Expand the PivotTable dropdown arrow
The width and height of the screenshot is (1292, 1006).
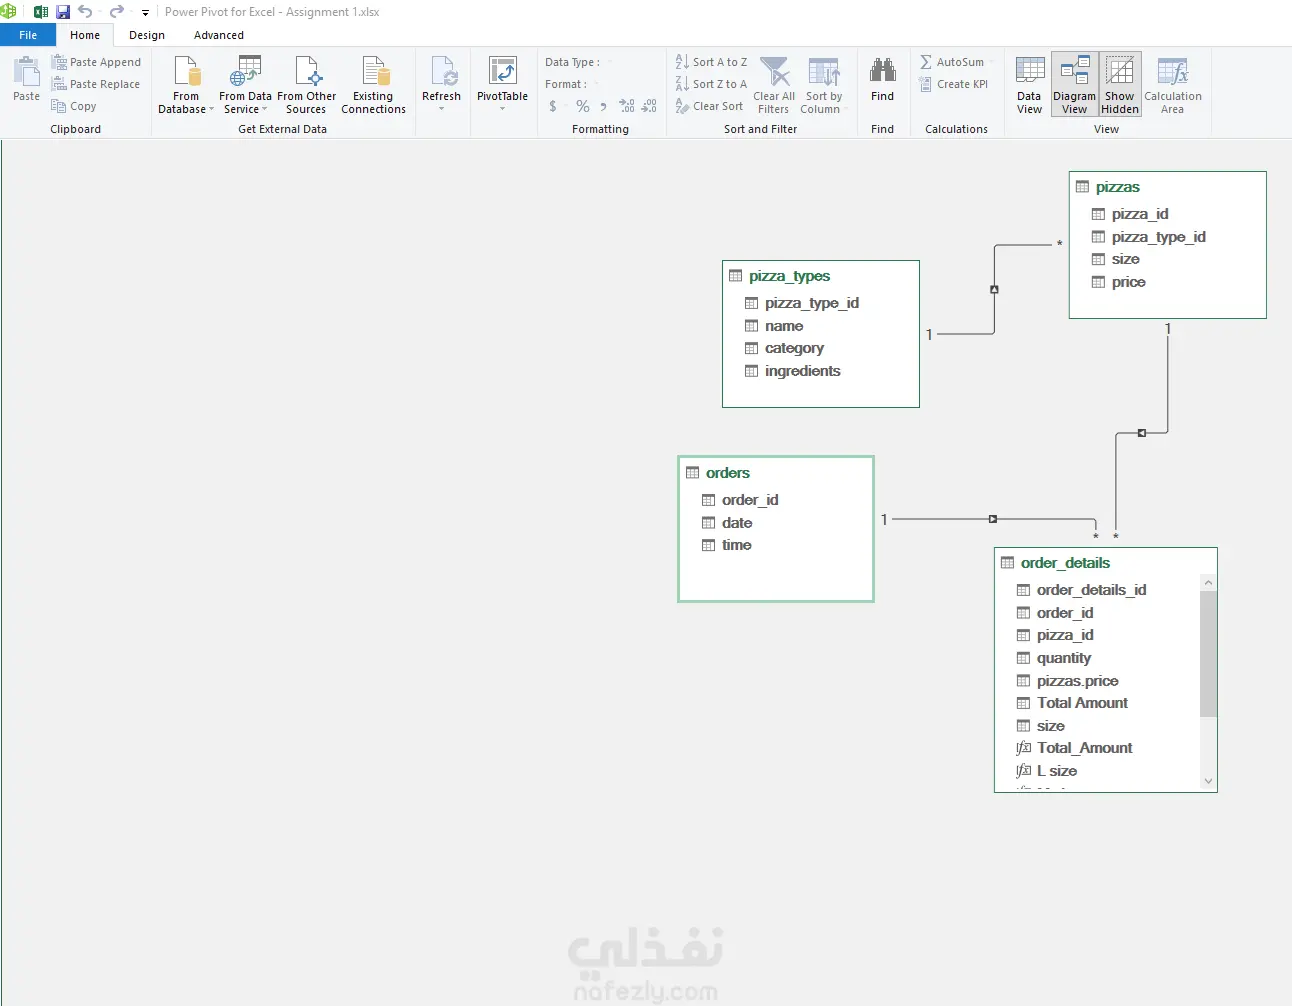pos(502,108)
